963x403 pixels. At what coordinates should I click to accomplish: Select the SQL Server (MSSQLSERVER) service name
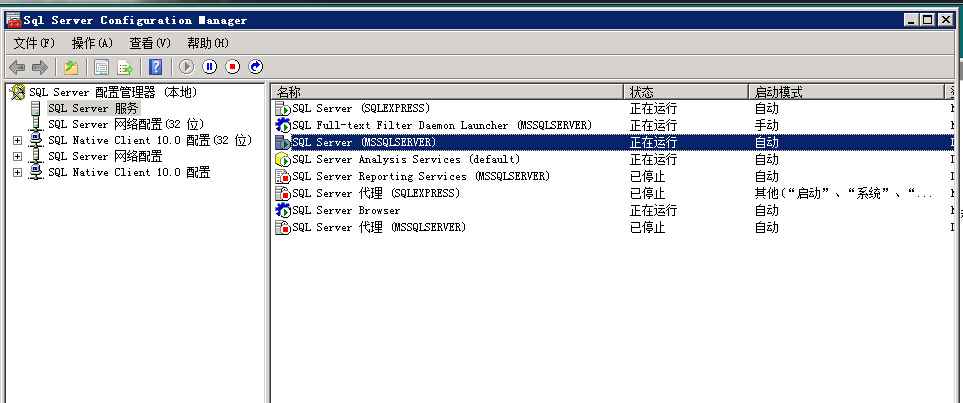click(364, 143)
